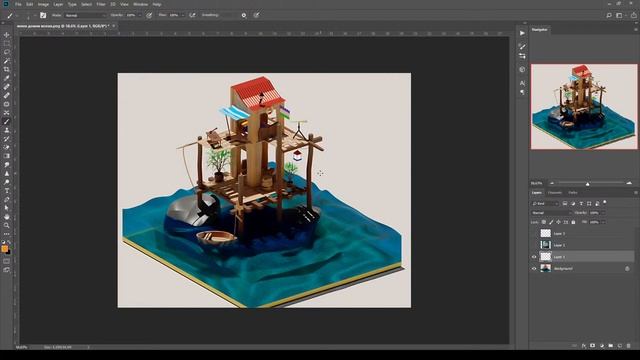Show Layer 2 via its visibility box

pyautogui.click(x=534, y=245)
